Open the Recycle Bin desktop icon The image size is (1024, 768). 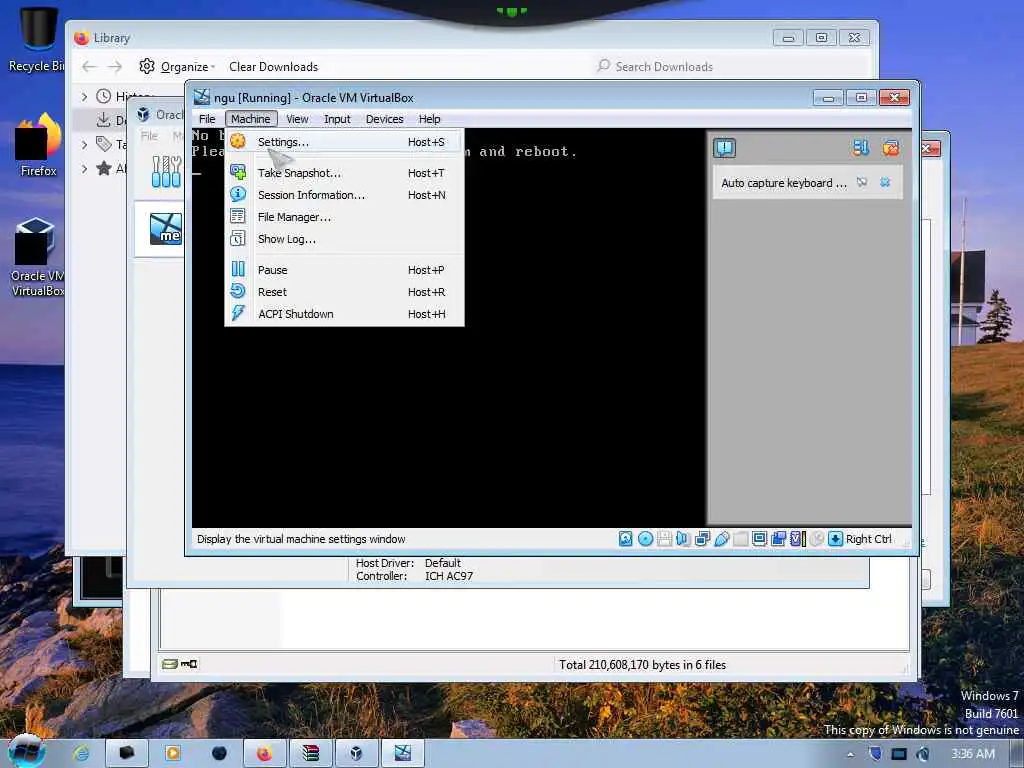pos(36,39)
